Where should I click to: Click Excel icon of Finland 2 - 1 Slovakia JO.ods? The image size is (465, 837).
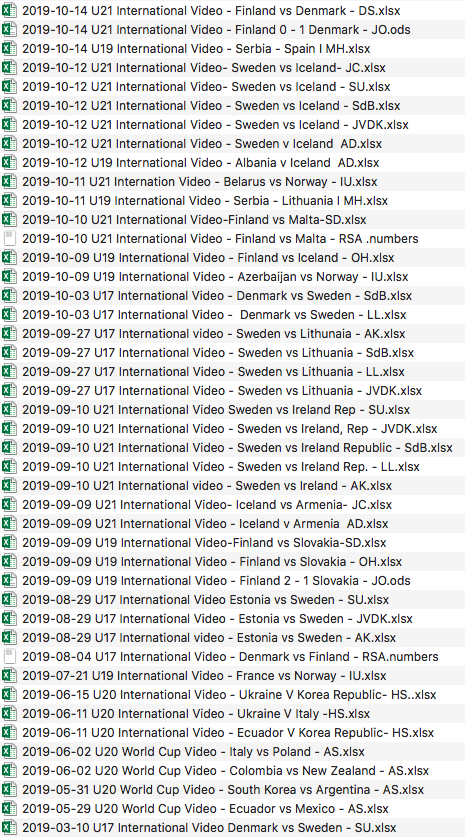(x=9, y=580)
